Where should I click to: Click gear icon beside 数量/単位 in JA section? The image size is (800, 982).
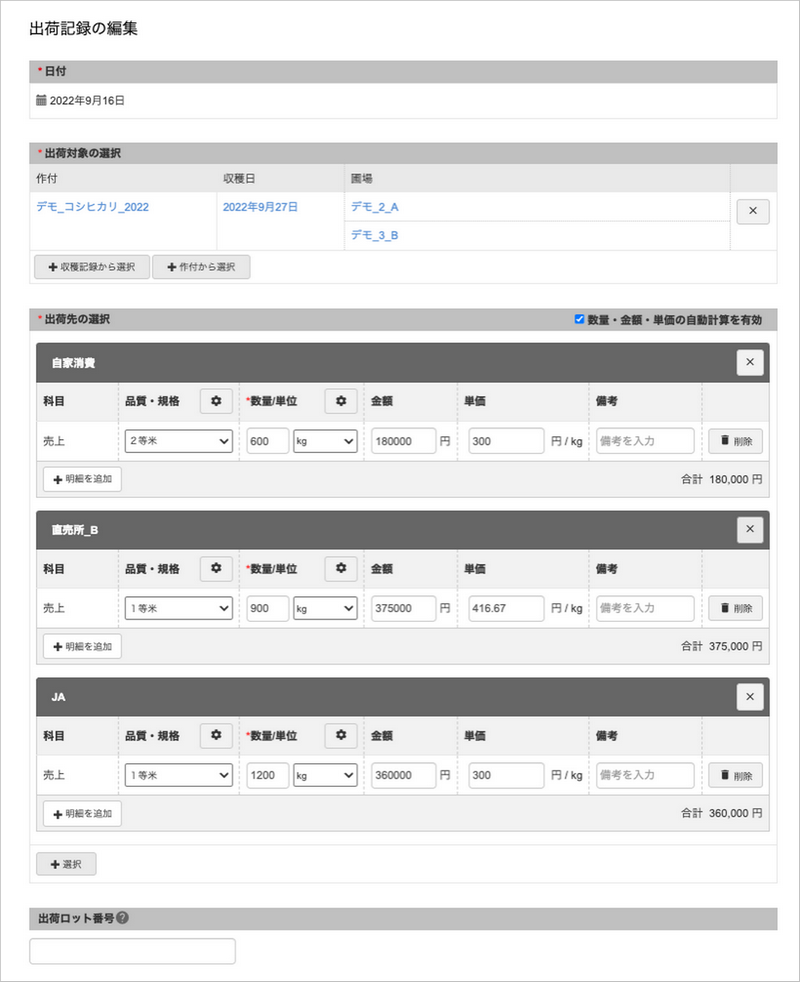pos(341,736)
